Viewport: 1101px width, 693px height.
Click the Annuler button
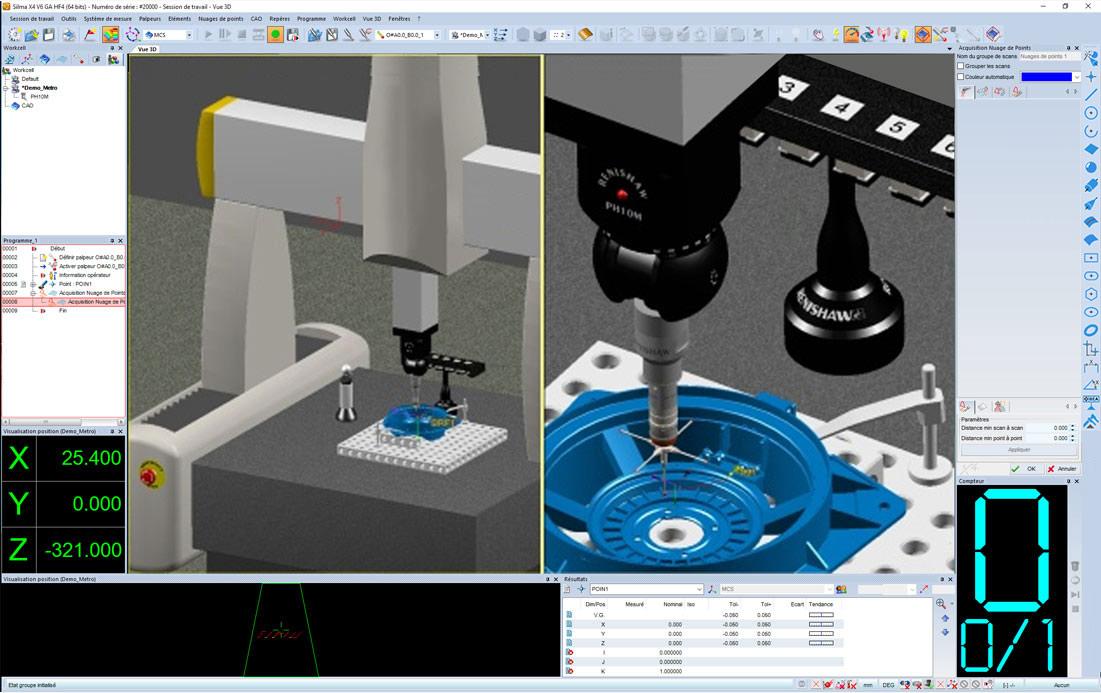tap(1062, 468)
